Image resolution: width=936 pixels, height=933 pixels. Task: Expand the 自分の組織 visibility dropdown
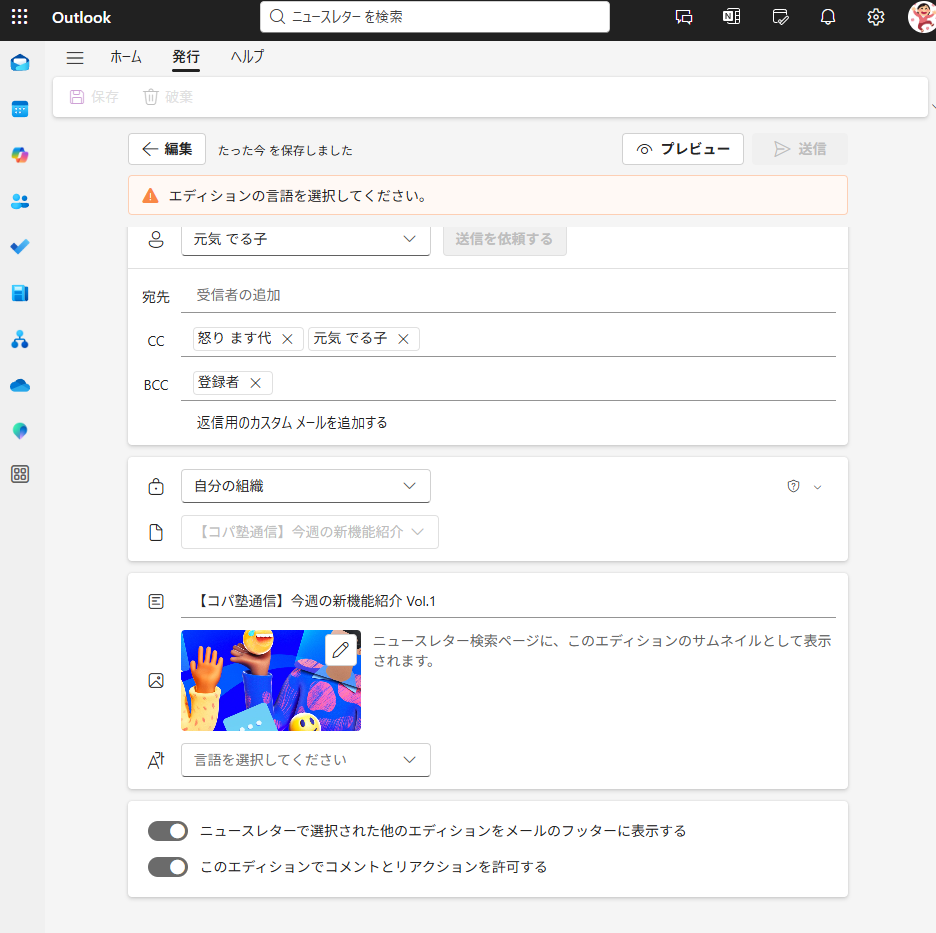click(x=305, y=486)
